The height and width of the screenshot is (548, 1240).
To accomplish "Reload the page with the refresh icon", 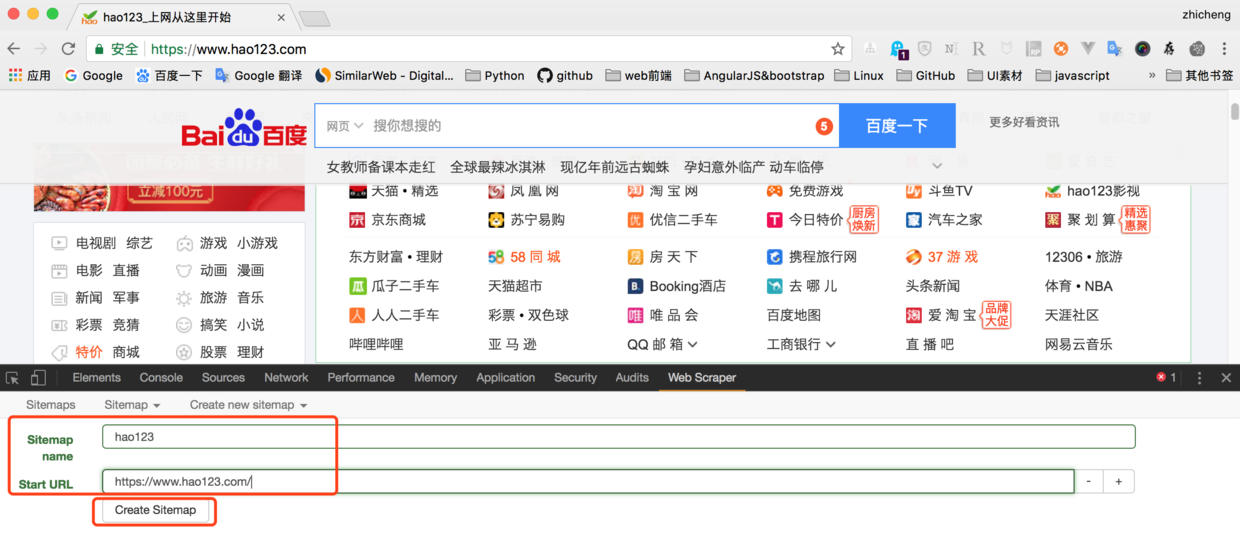I will (68, 49).
